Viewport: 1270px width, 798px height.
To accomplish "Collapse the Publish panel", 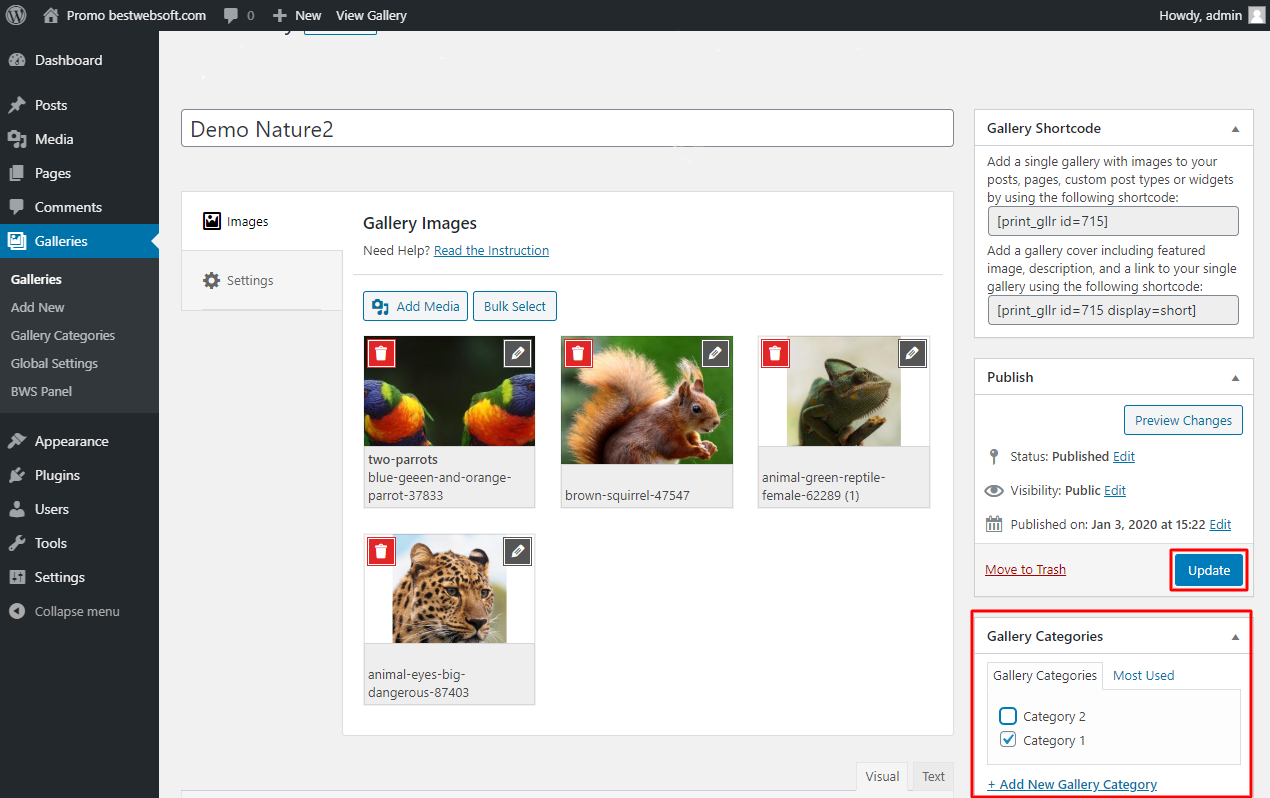I will point(1235,378).
